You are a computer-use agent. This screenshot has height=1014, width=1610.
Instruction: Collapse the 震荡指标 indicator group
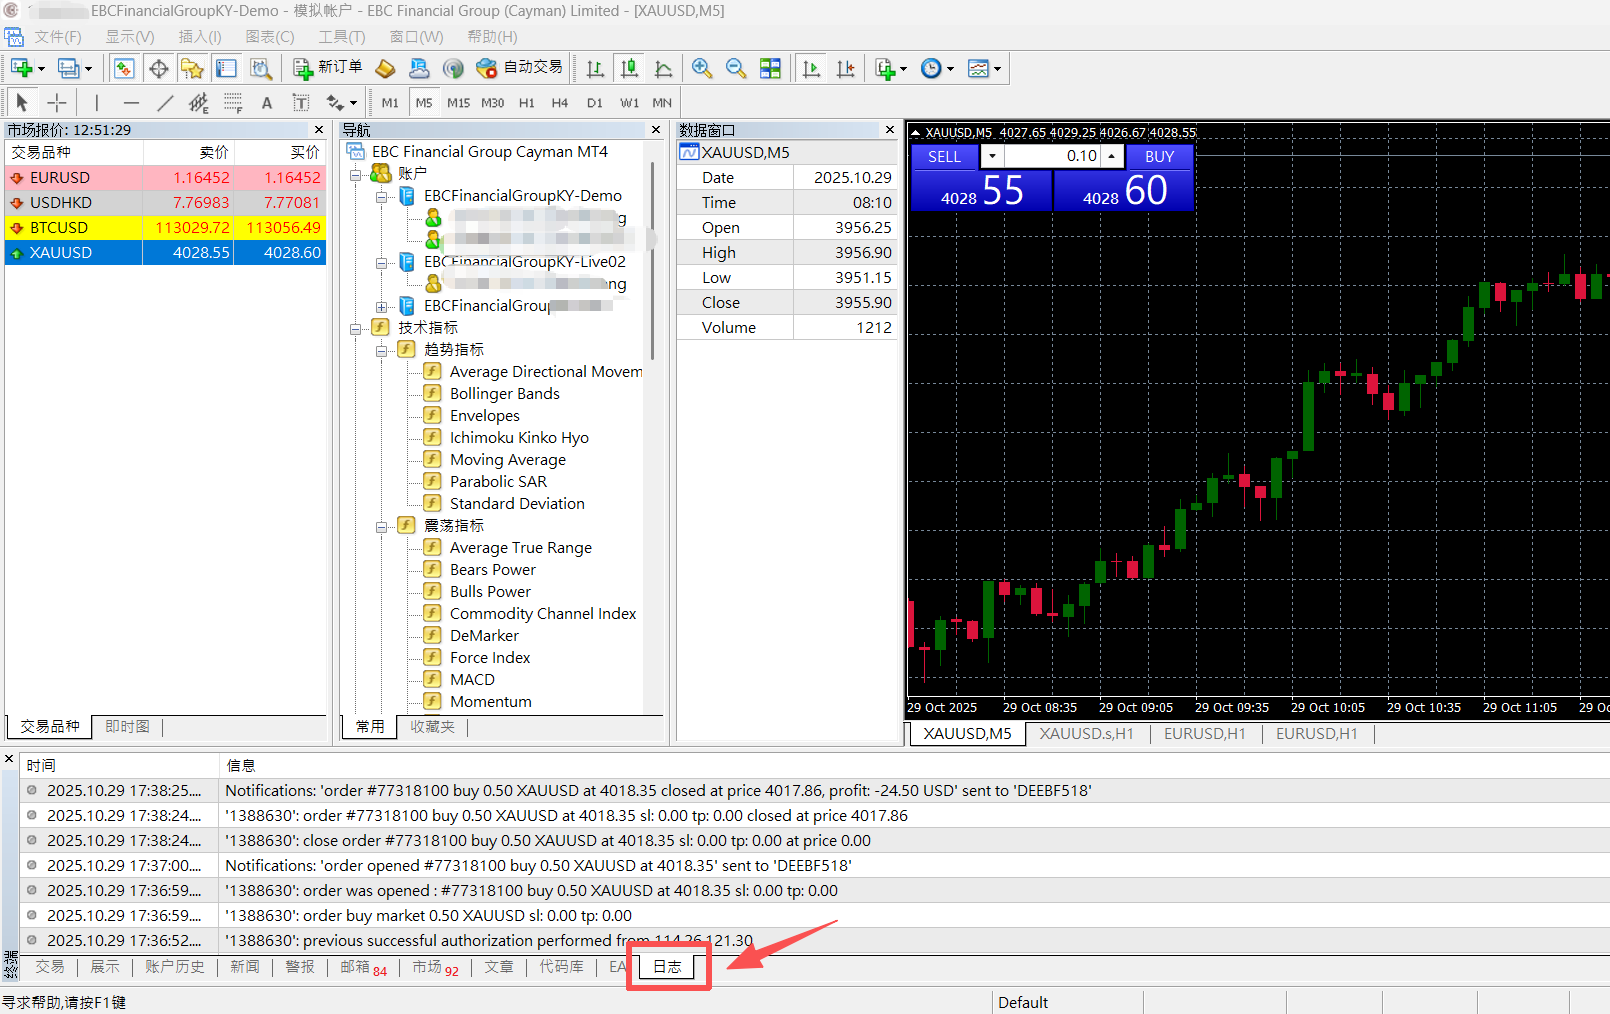382,526
